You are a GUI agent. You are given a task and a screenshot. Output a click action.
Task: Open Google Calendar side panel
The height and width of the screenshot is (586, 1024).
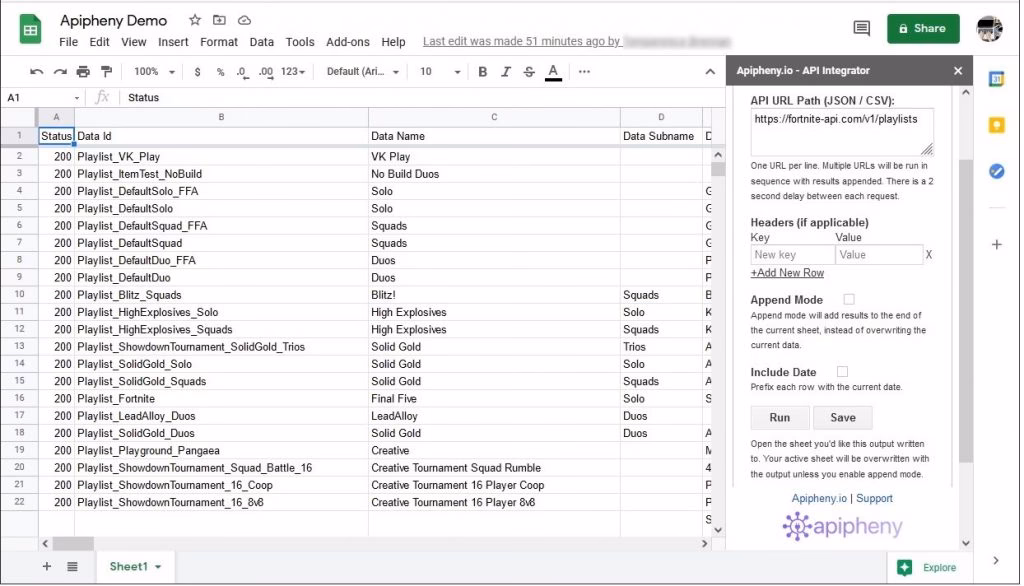click(997, 79)
